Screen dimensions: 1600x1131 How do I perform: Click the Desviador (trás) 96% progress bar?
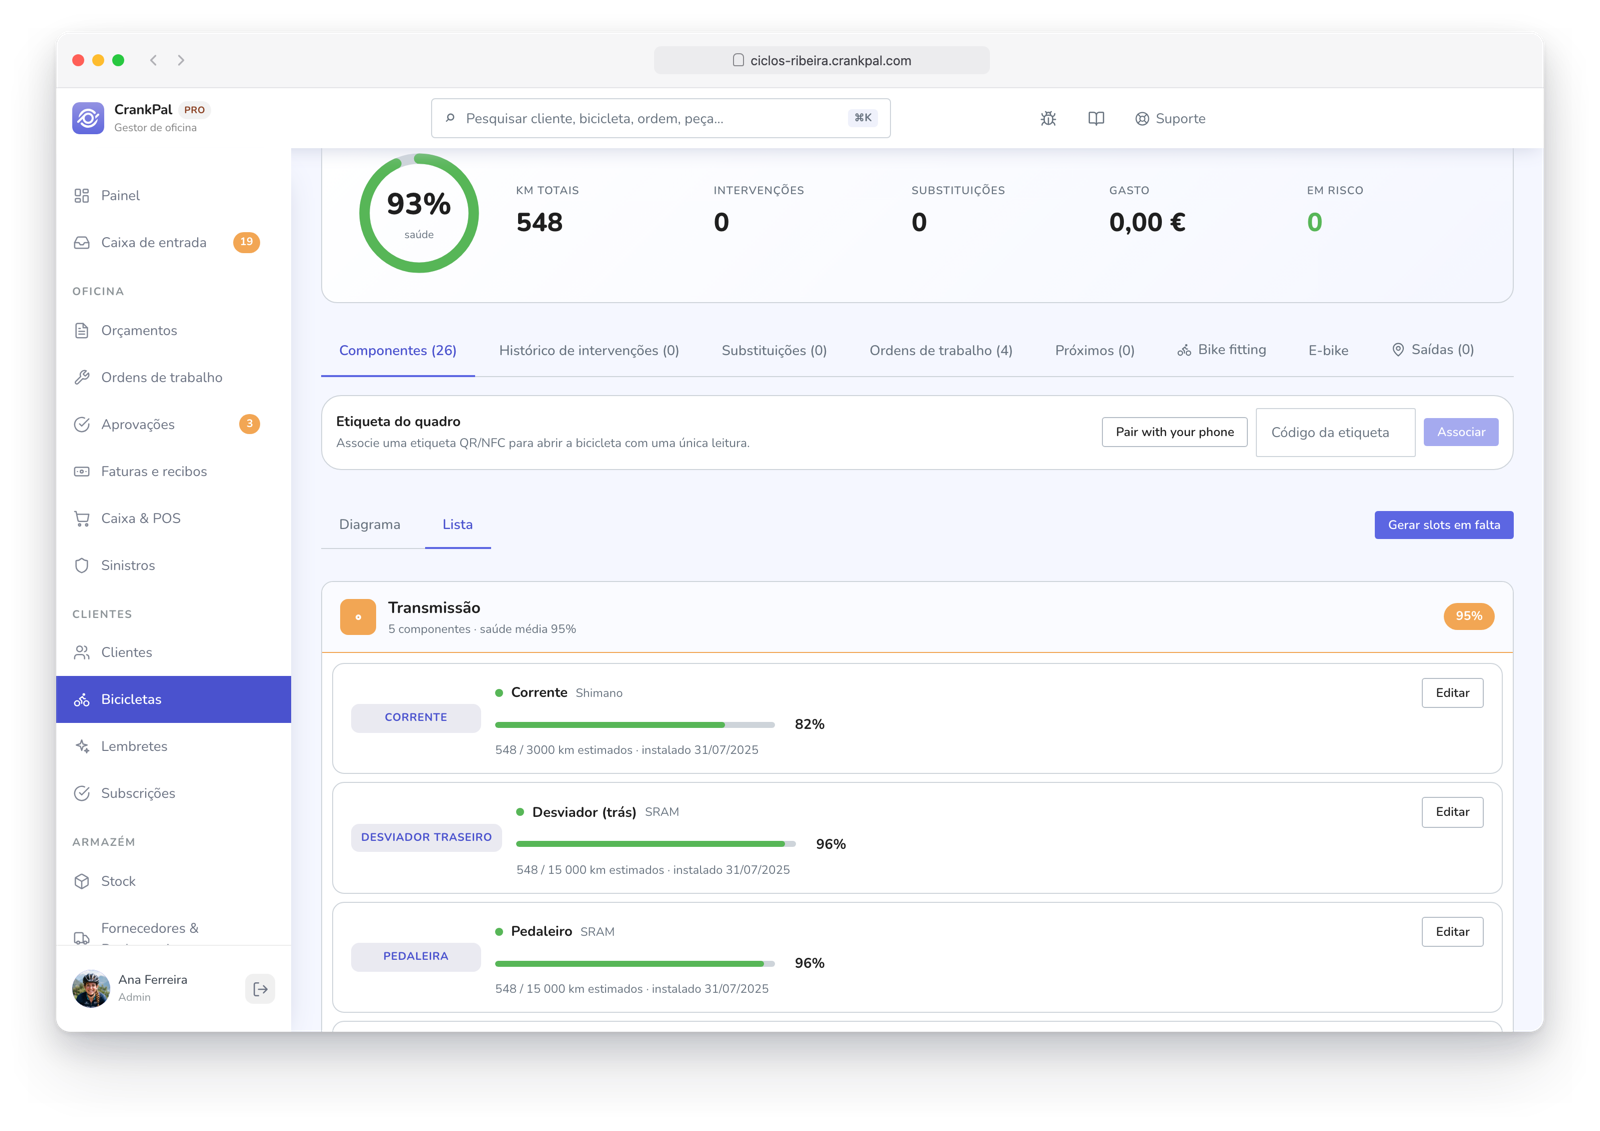point(656,844)
